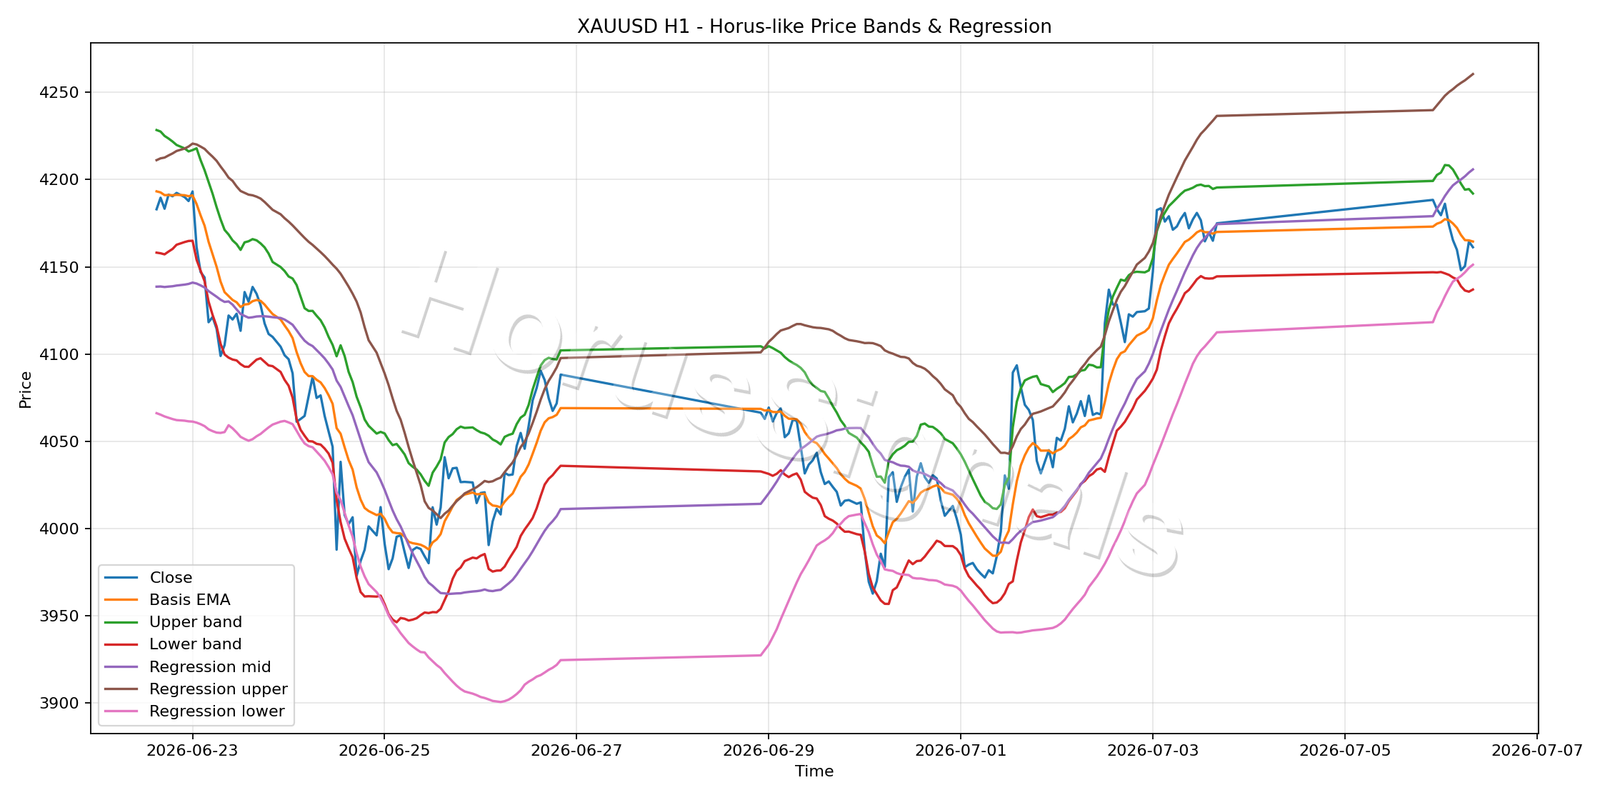The height and width of the screenshot is (800, 1600).
Task: Click the 2026-06-27 date tick label
Action: (576, 750)
